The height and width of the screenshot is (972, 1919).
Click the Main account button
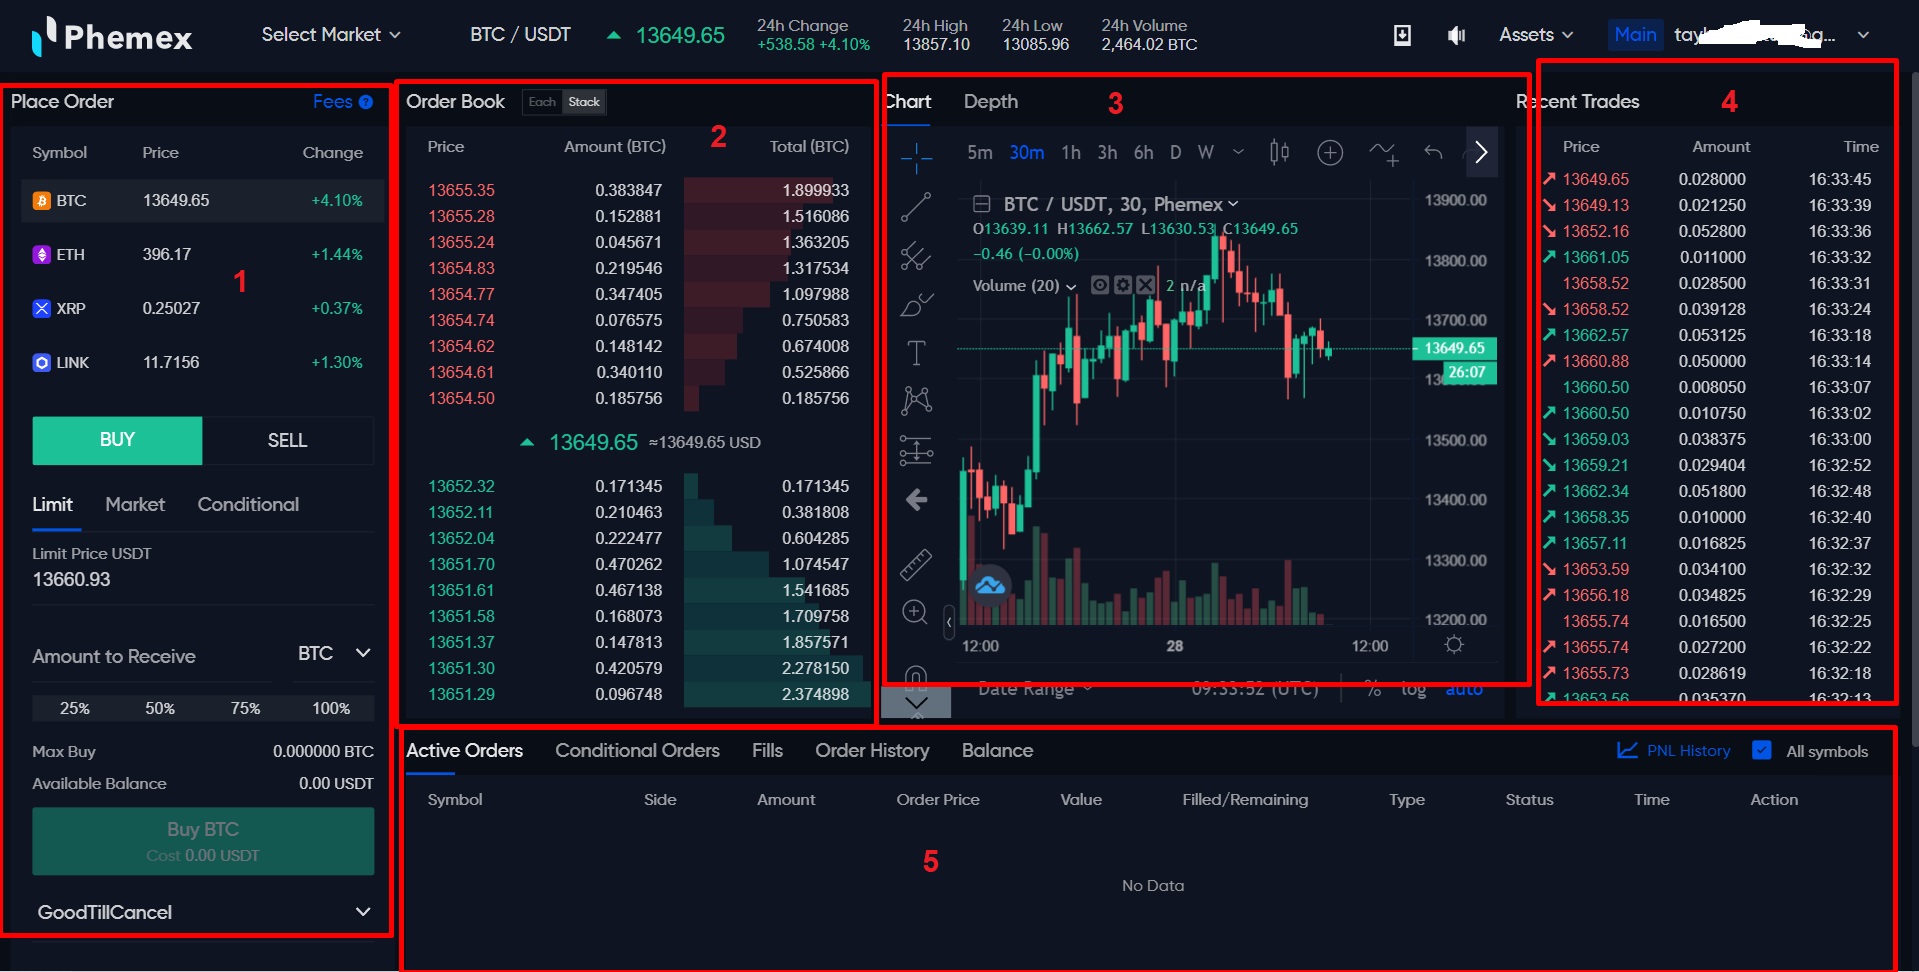pos(1635,35)
